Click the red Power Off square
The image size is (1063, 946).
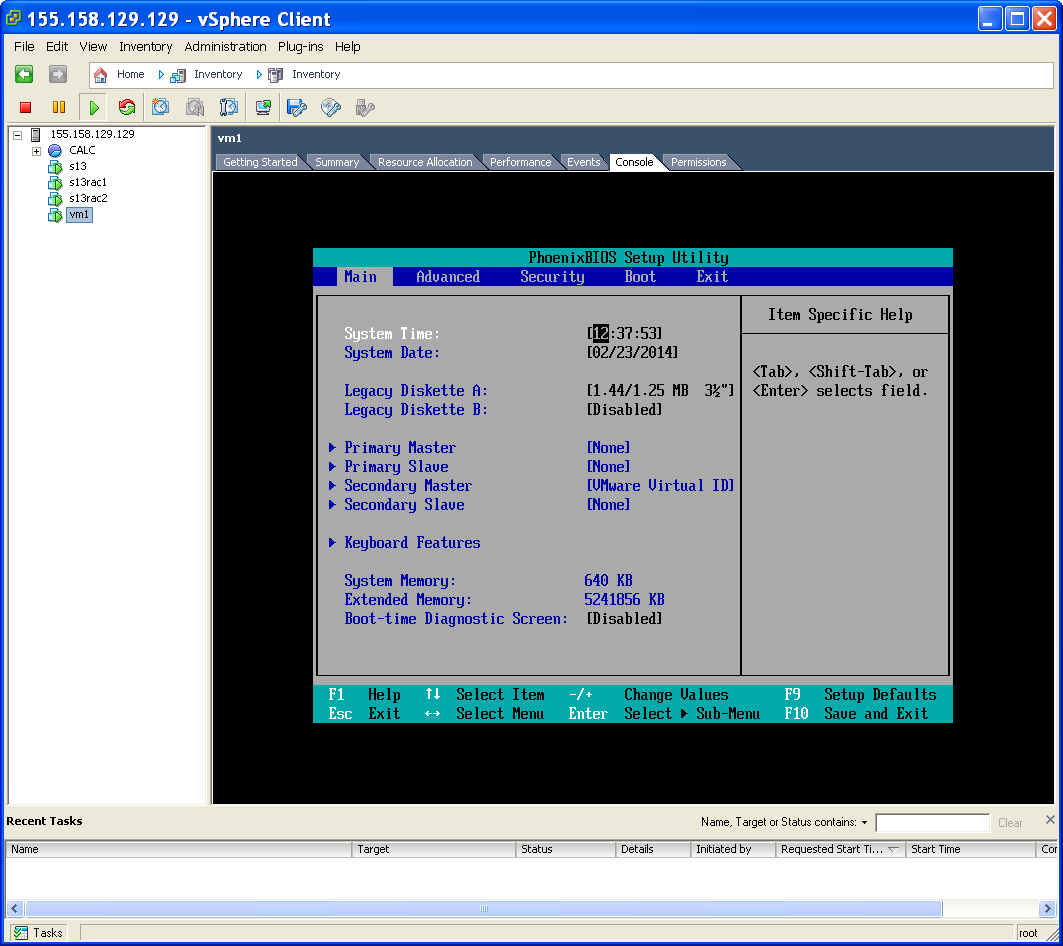pyautogui.click(x=26, y=107)
